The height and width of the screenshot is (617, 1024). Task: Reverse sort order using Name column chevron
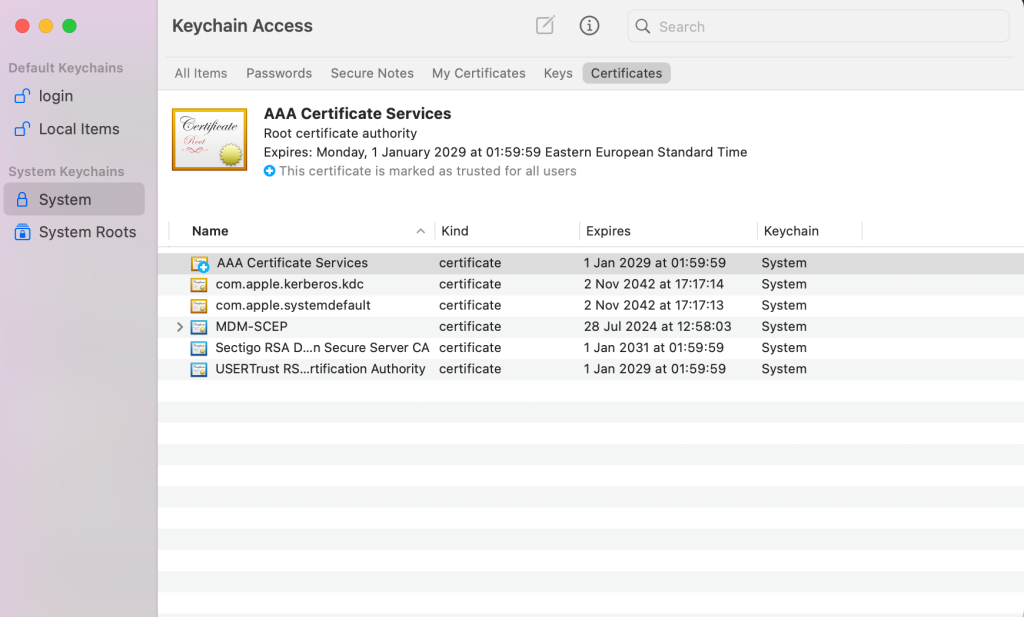point(421,231)
